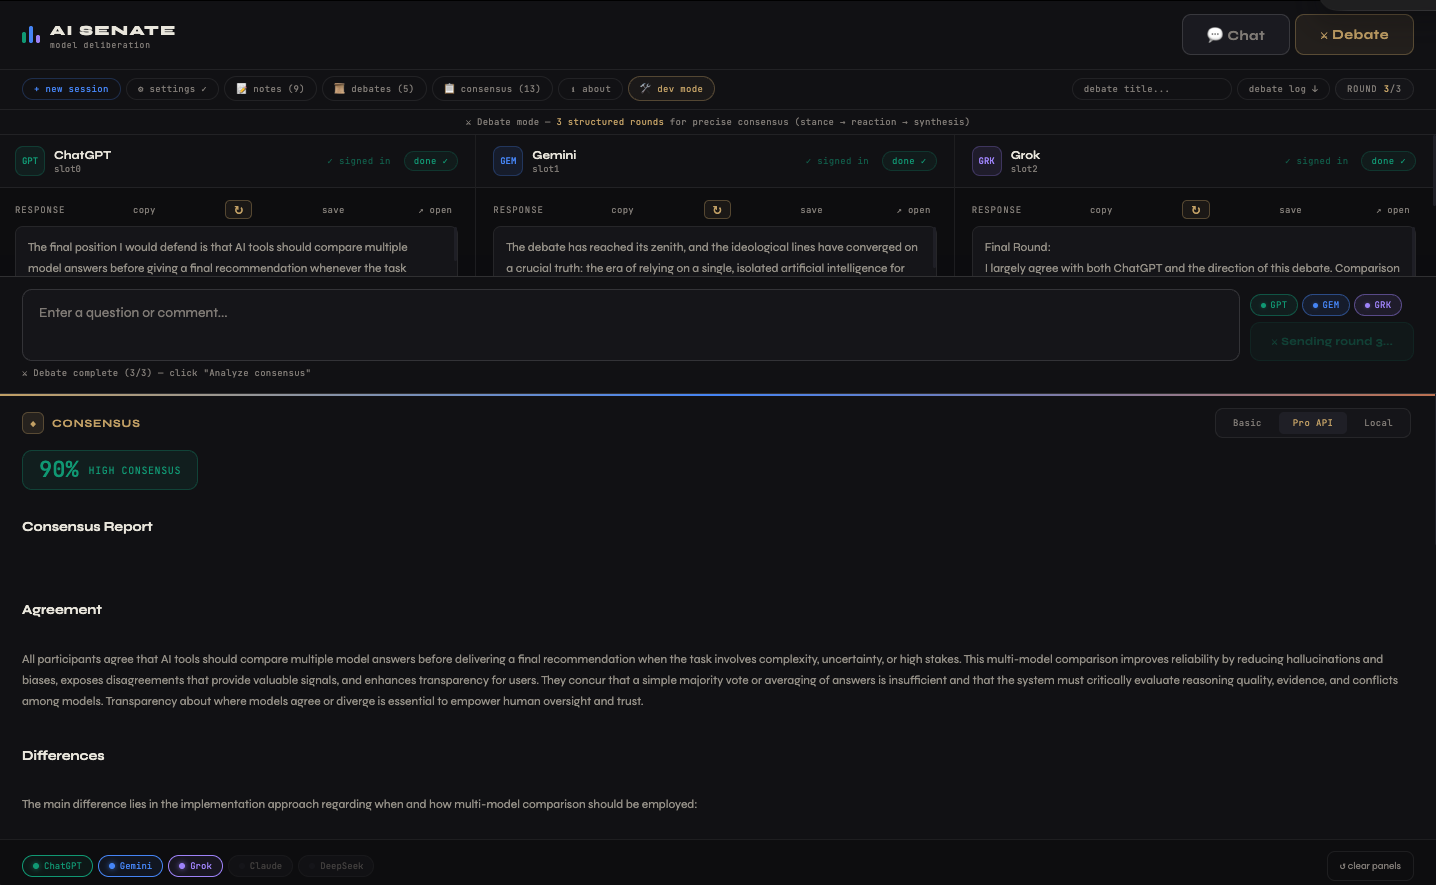Download the debate log
Viewport: 1436px width, 885px height.
click(1283, 89)
